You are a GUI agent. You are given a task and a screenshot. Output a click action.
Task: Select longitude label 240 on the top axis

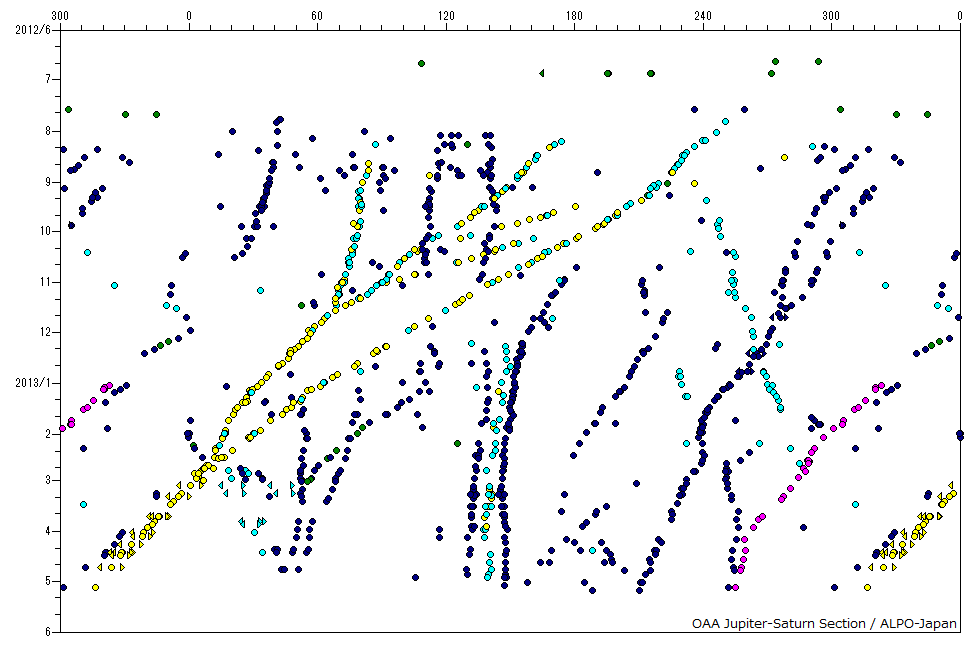[702, 16]
